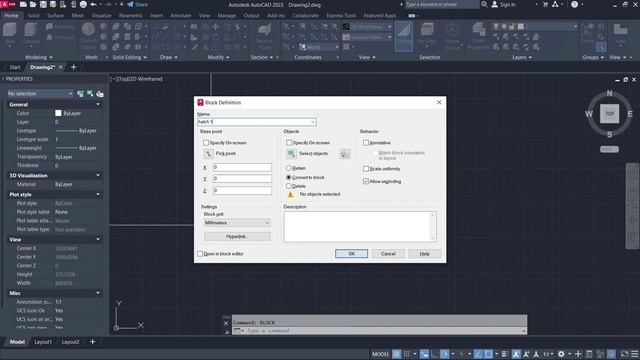Open the Annotate ribbon tab
This screenshot has height=360, width=640.
[x=180, y=16]
